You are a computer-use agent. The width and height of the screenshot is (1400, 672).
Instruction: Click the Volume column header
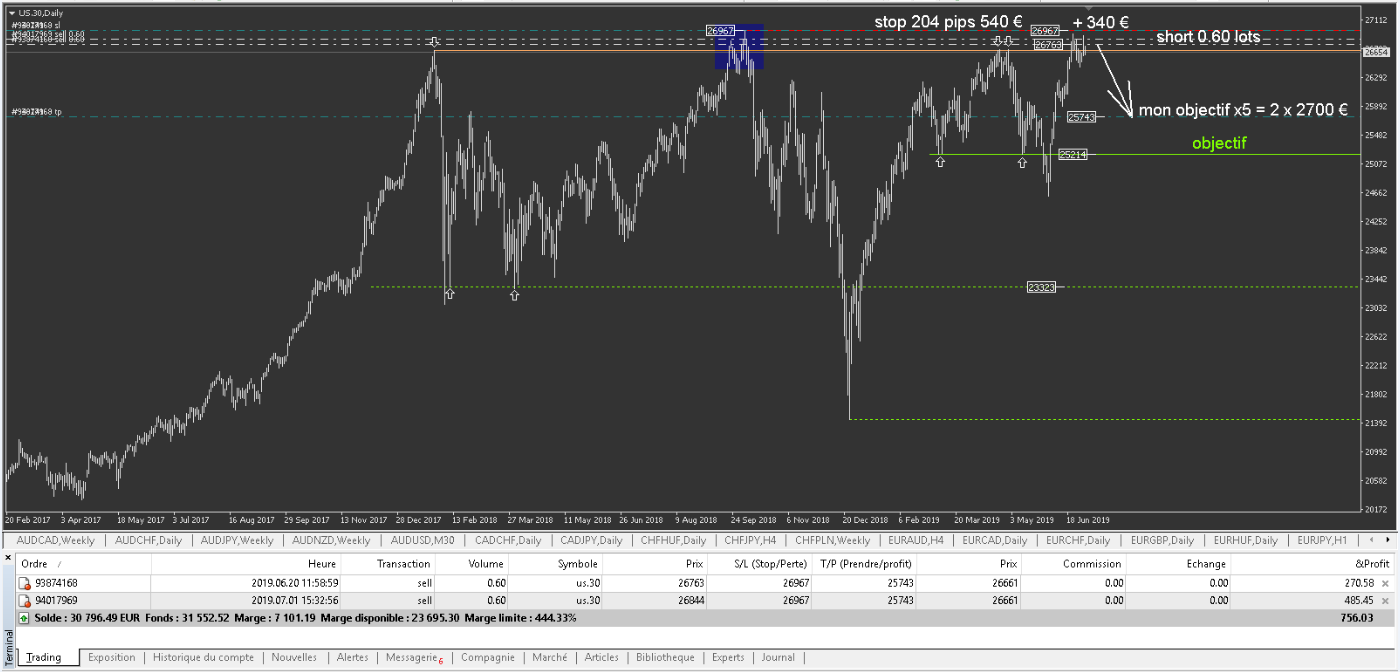pos(473,564)
